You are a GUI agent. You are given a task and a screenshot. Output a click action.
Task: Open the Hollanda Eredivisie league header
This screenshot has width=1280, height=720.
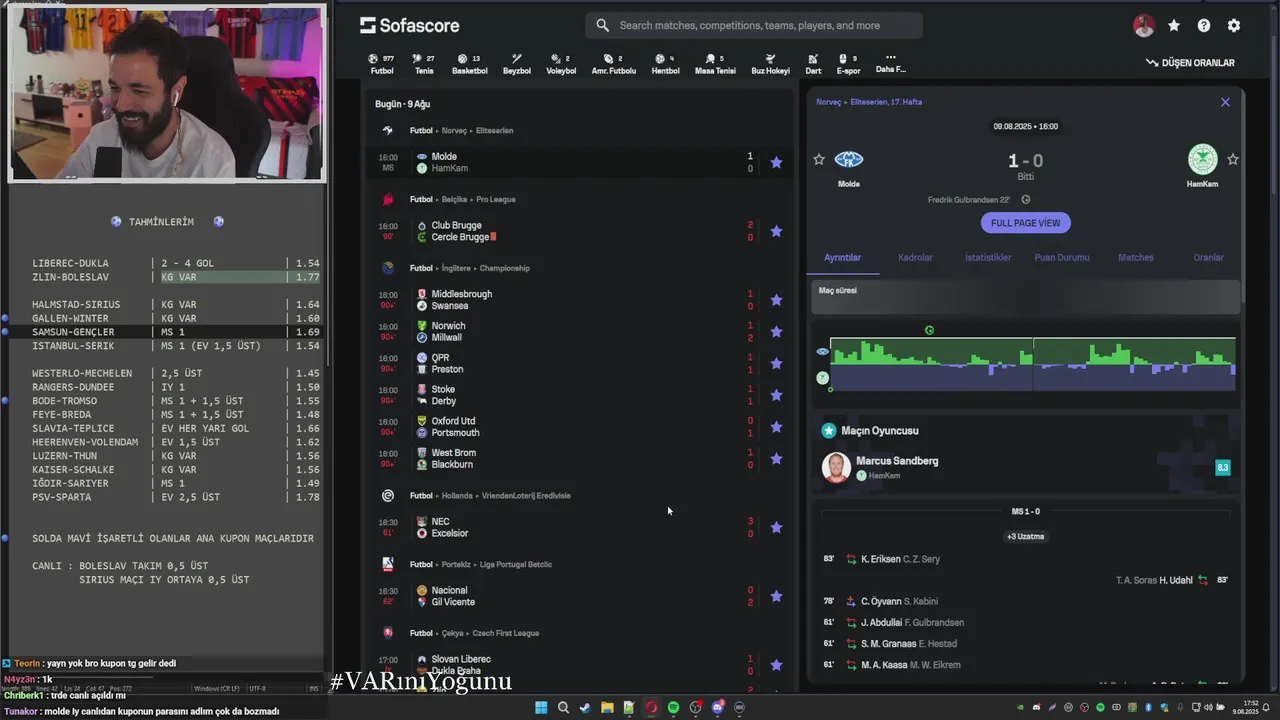pos(490,495)
